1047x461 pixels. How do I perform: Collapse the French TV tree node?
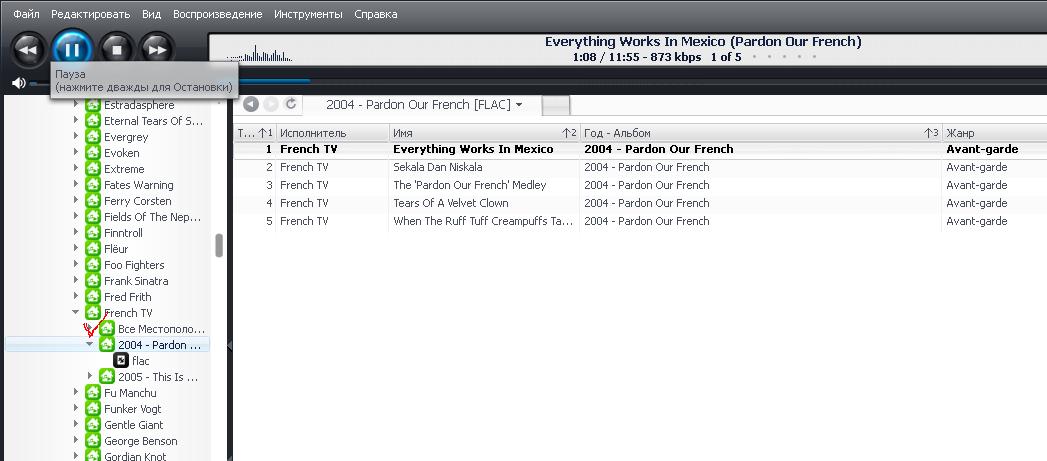pyautogui.click(x=75, y=312)
